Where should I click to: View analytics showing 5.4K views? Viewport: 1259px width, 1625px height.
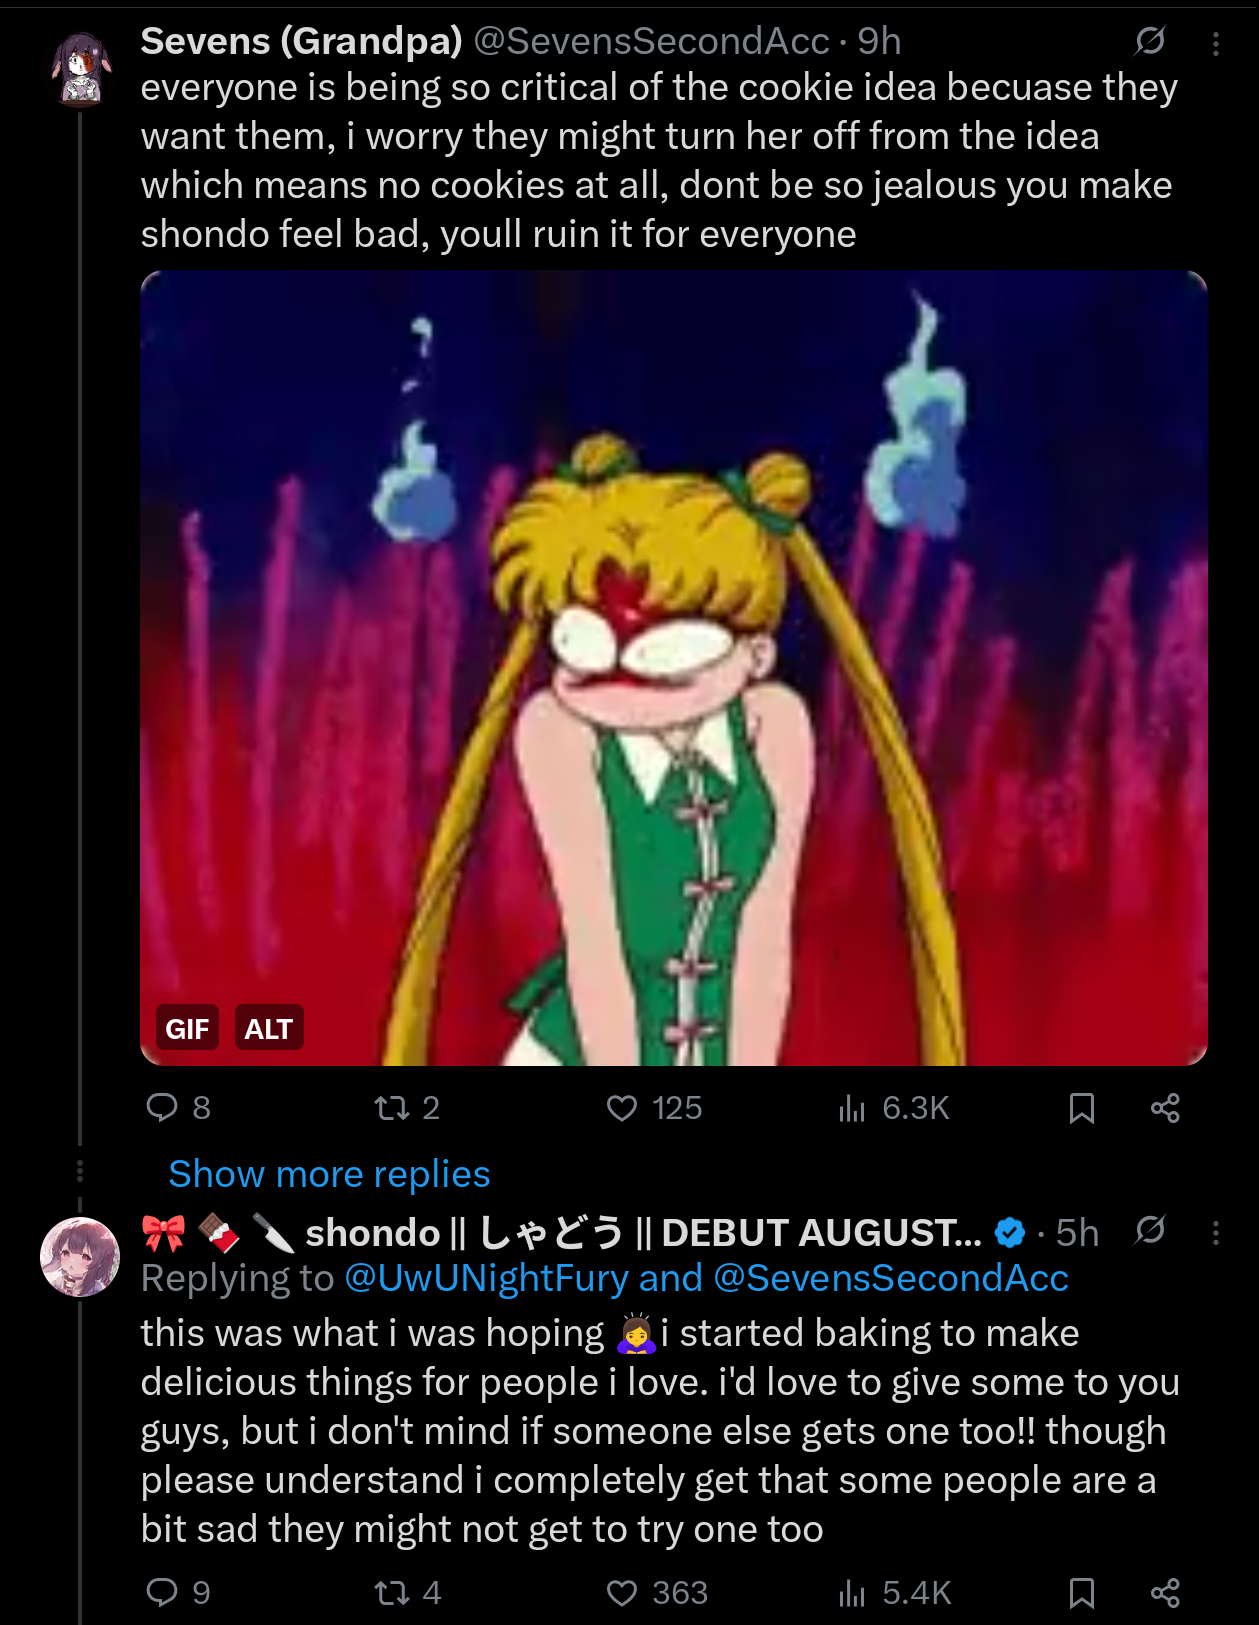pyautogui.click(x=852, y=1592)
